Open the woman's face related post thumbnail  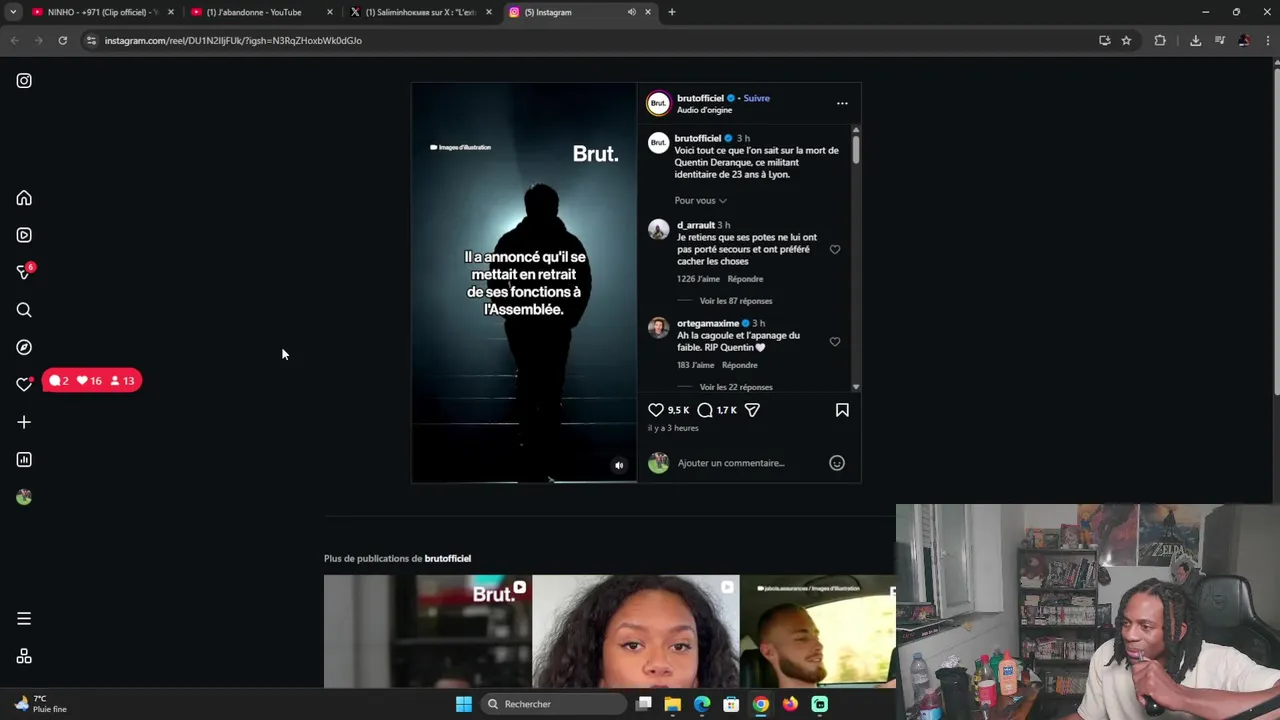[635, 631]
